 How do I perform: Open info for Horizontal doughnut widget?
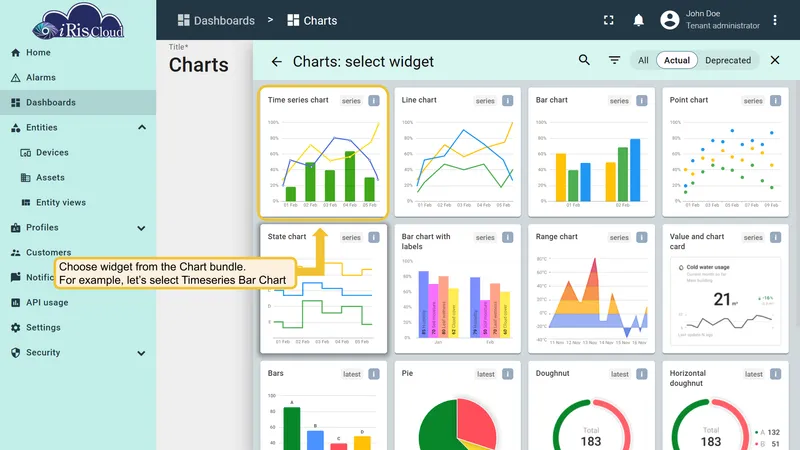point(776,374)
